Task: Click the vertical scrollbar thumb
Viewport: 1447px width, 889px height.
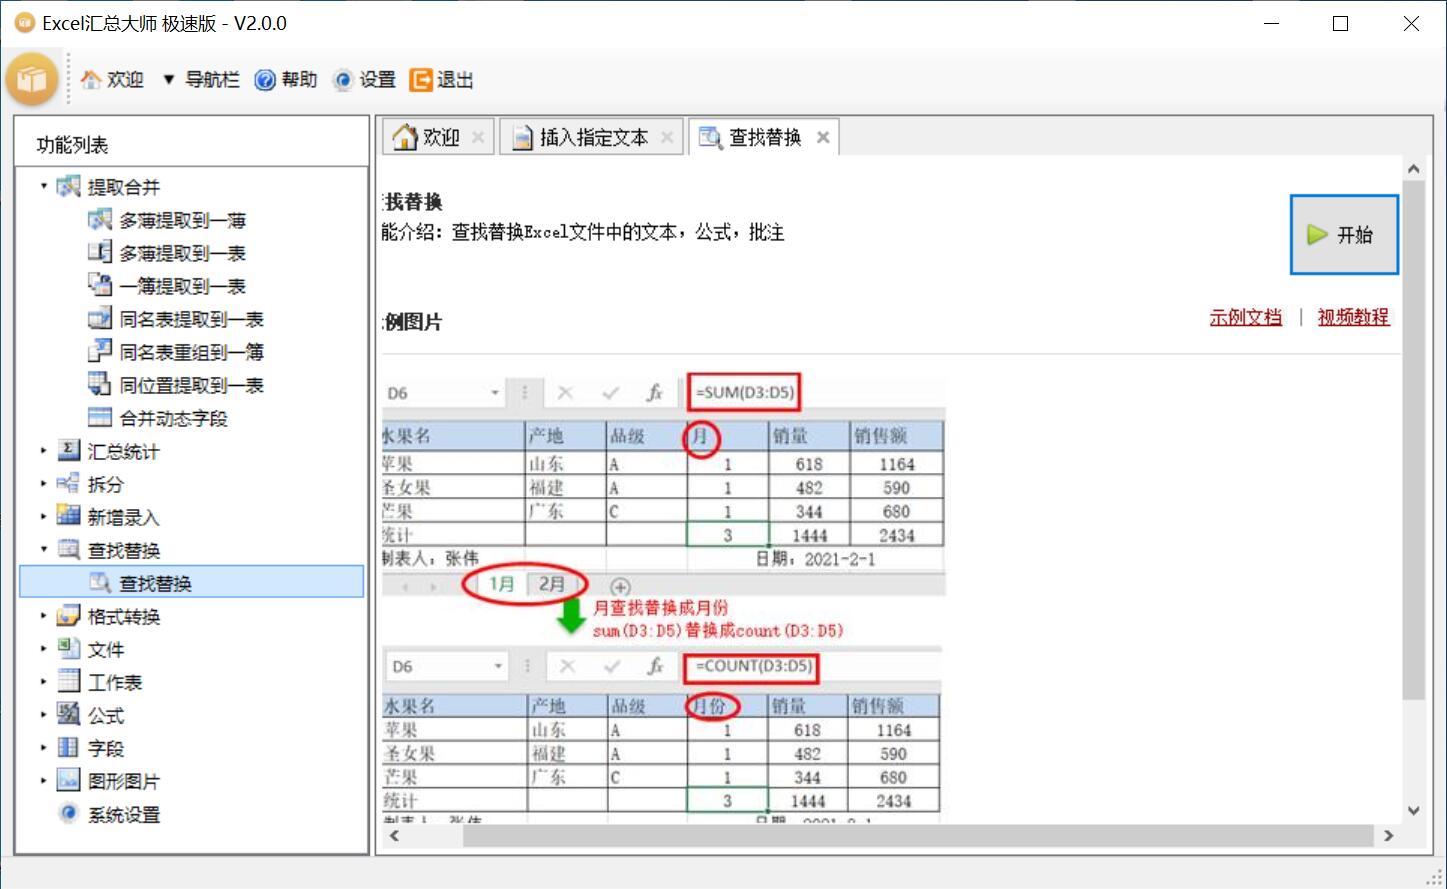Action: click(x=1413, y=440)
